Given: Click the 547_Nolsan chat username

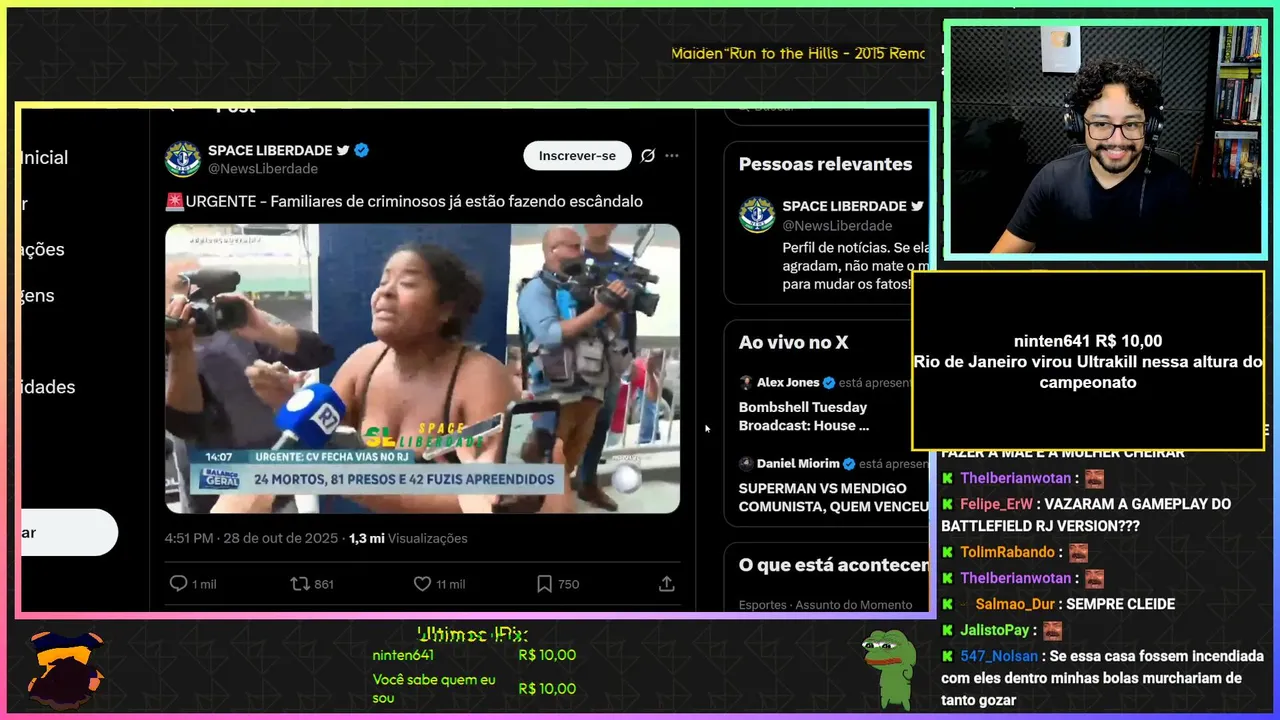Looking at the screenshot, I should [x=1000, y=656].
